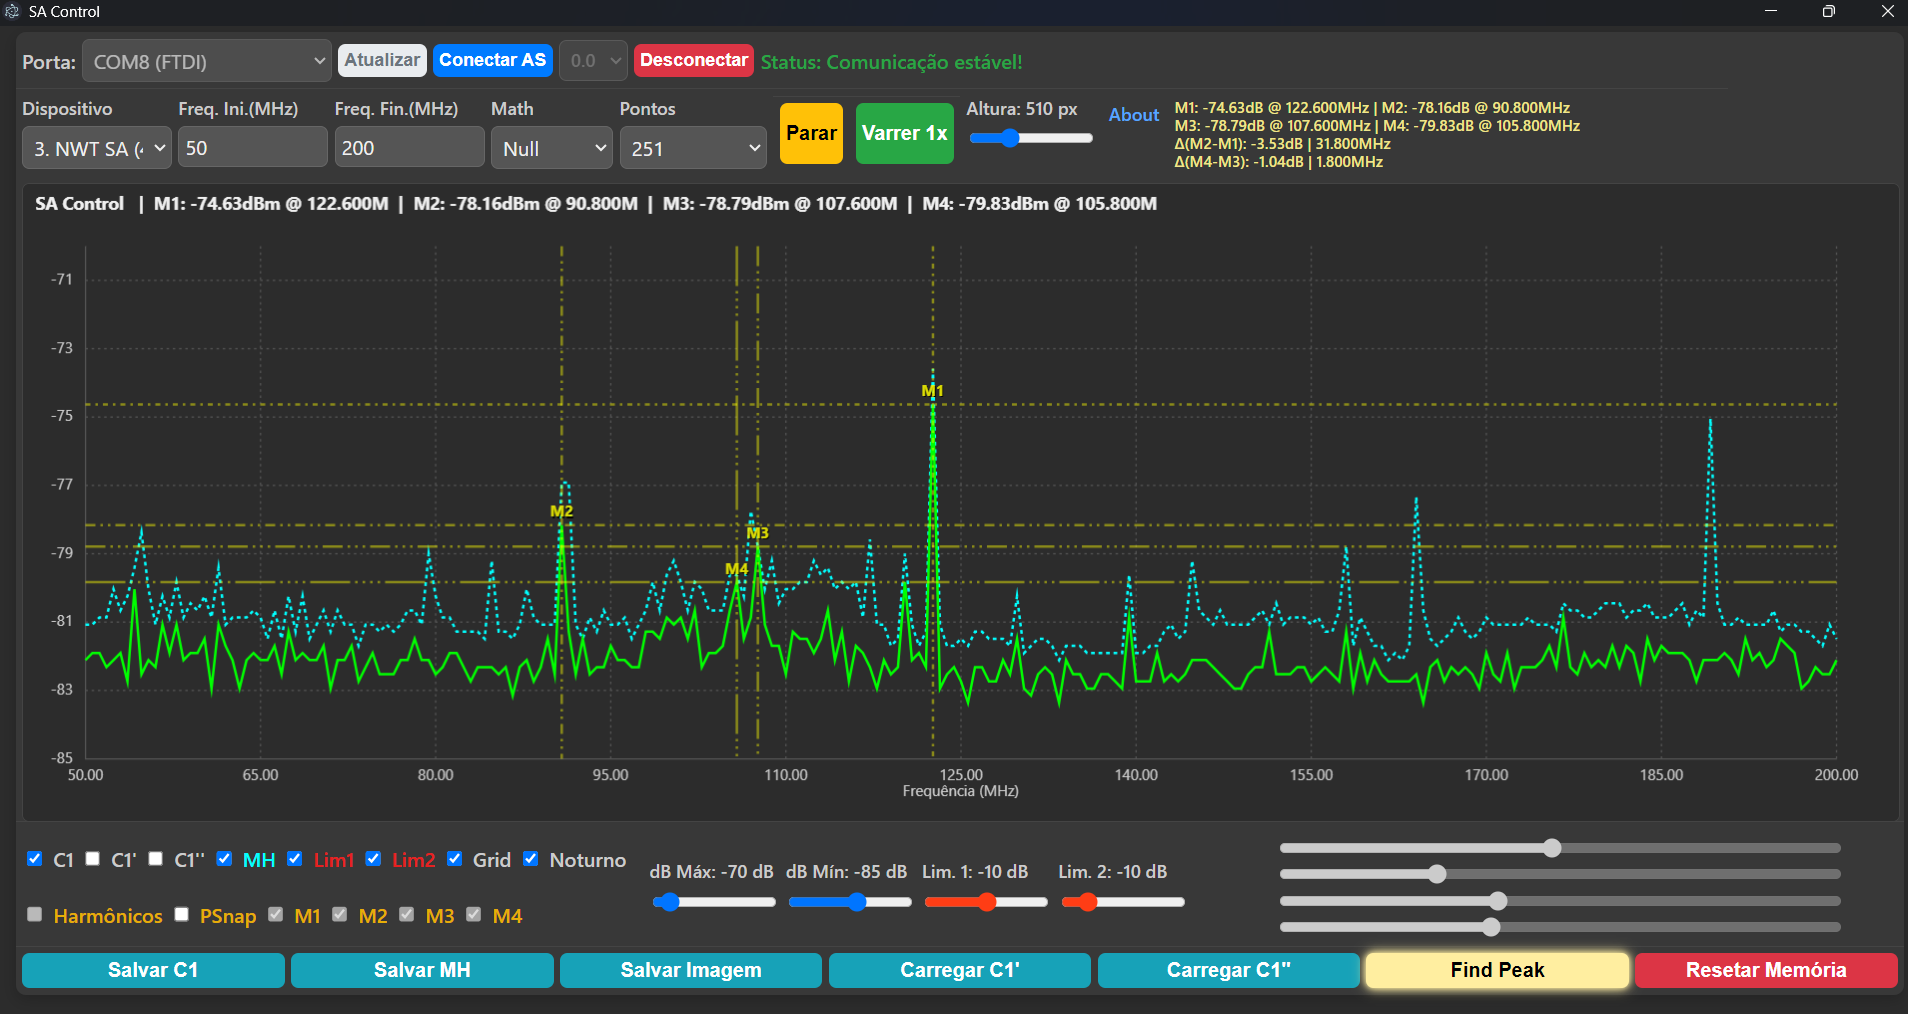Uncheck the MH max hold checkbox
Screen dimensions: 1908x1014
point(225,859)
